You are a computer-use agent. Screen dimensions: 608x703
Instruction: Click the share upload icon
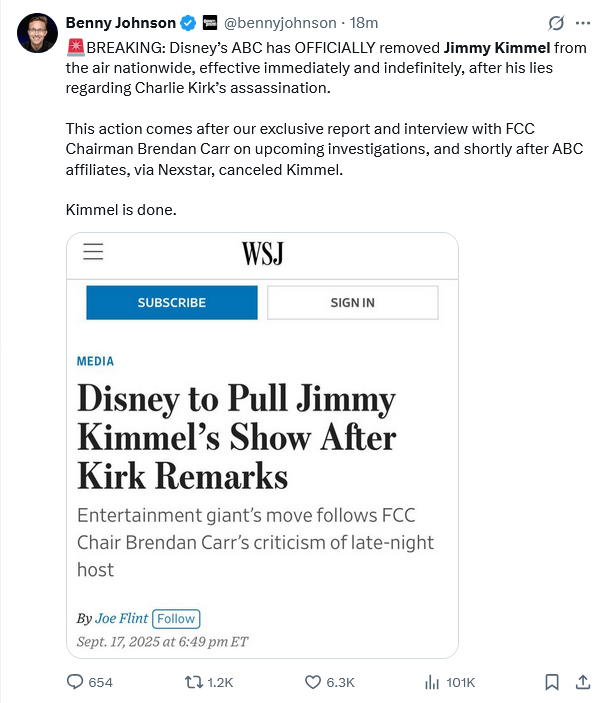point(583,682)
